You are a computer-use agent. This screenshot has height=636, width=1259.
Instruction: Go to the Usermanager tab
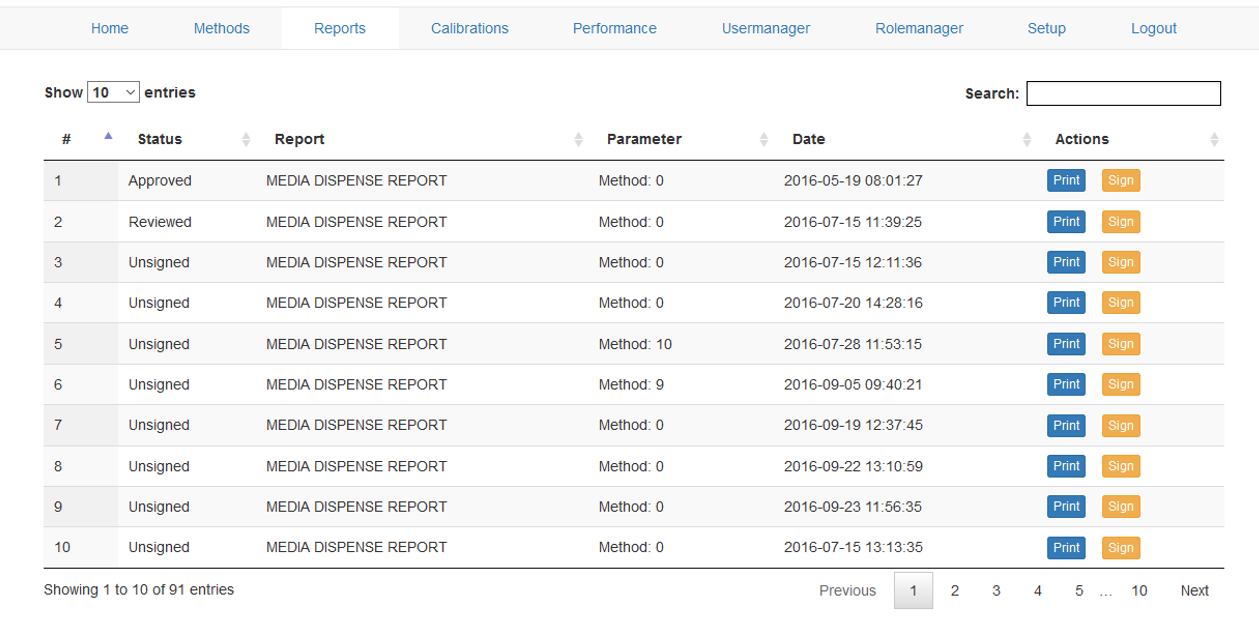coord(765,28)
